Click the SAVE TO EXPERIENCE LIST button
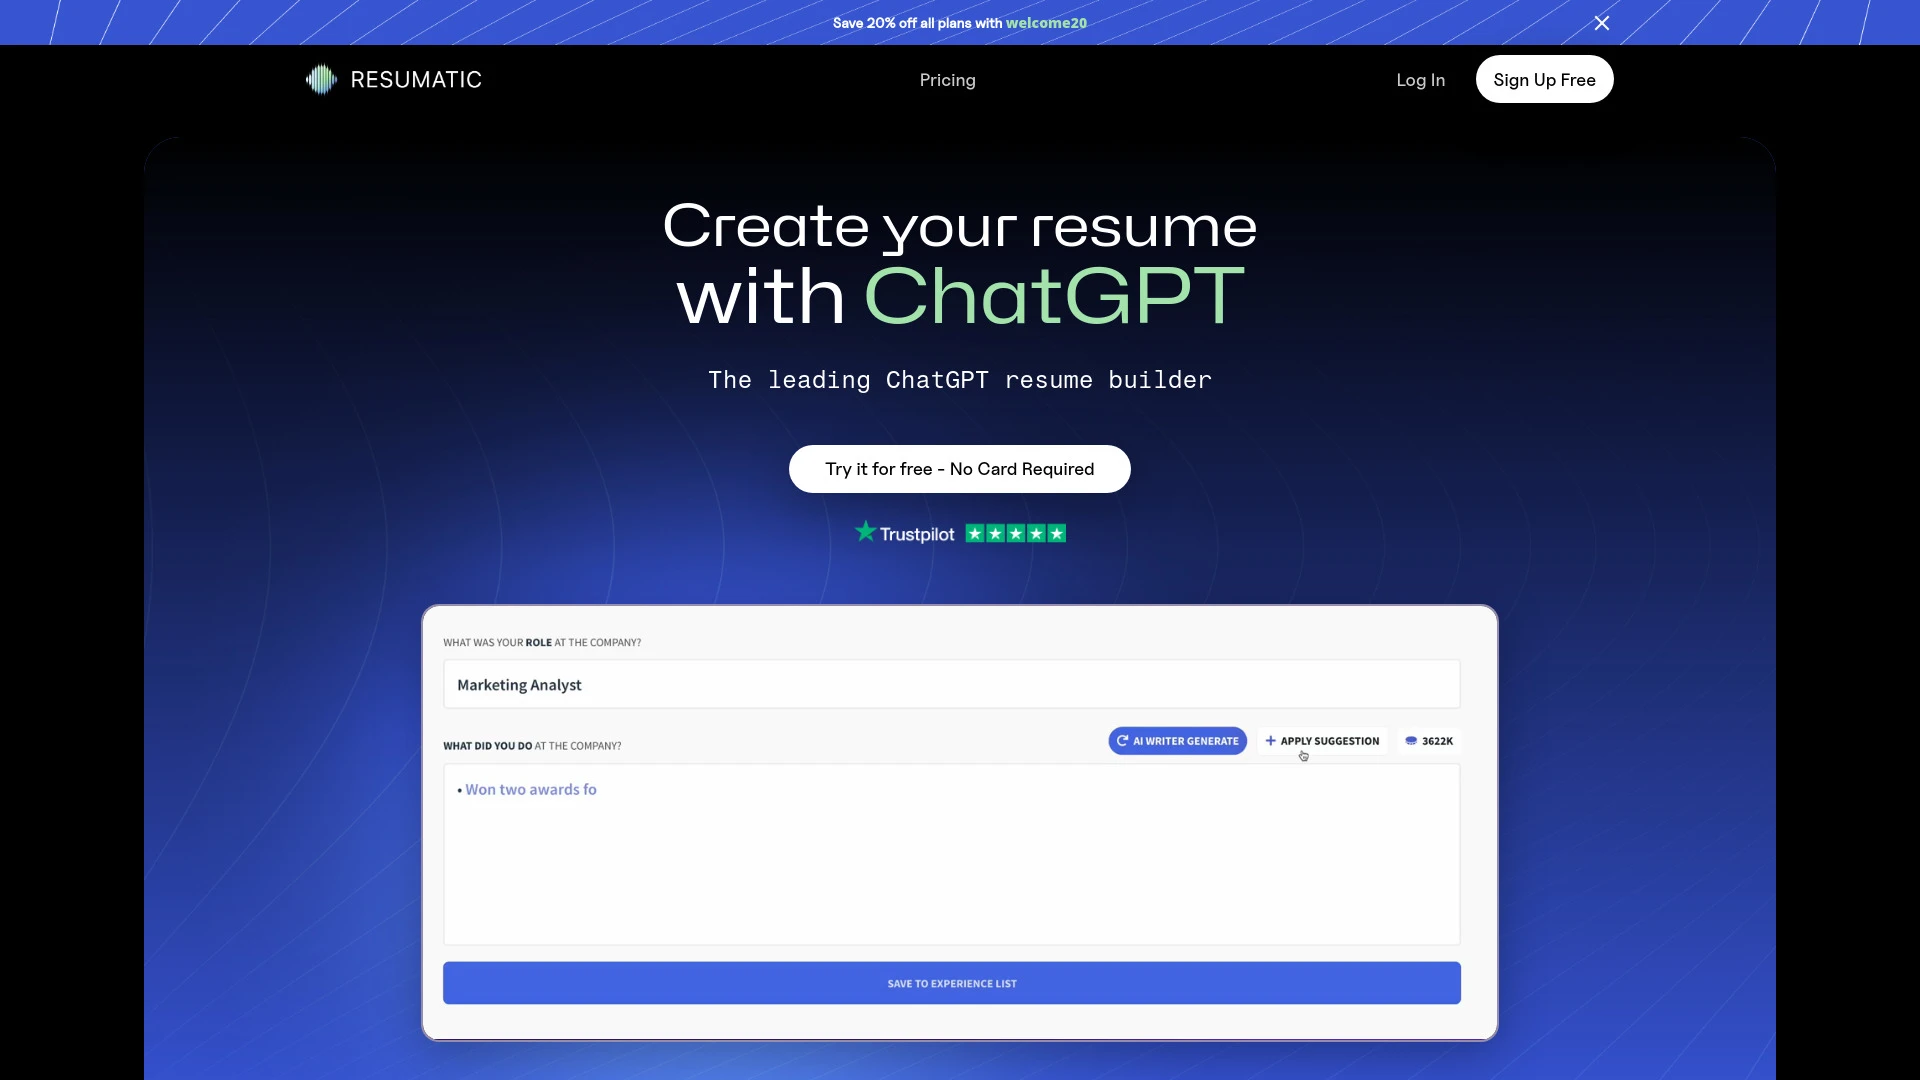 (x=951, y=982)
